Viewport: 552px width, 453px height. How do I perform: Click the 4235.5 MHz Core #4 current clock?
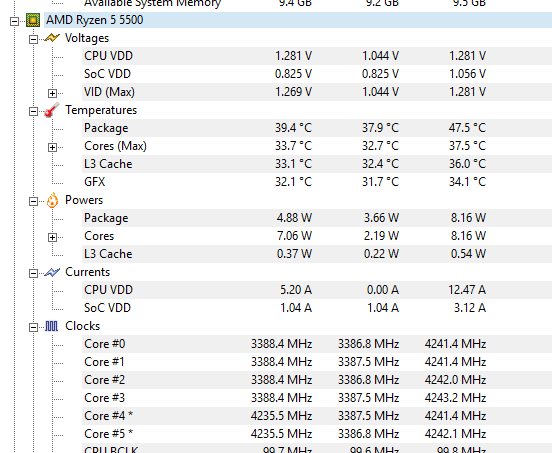[281, 416]
